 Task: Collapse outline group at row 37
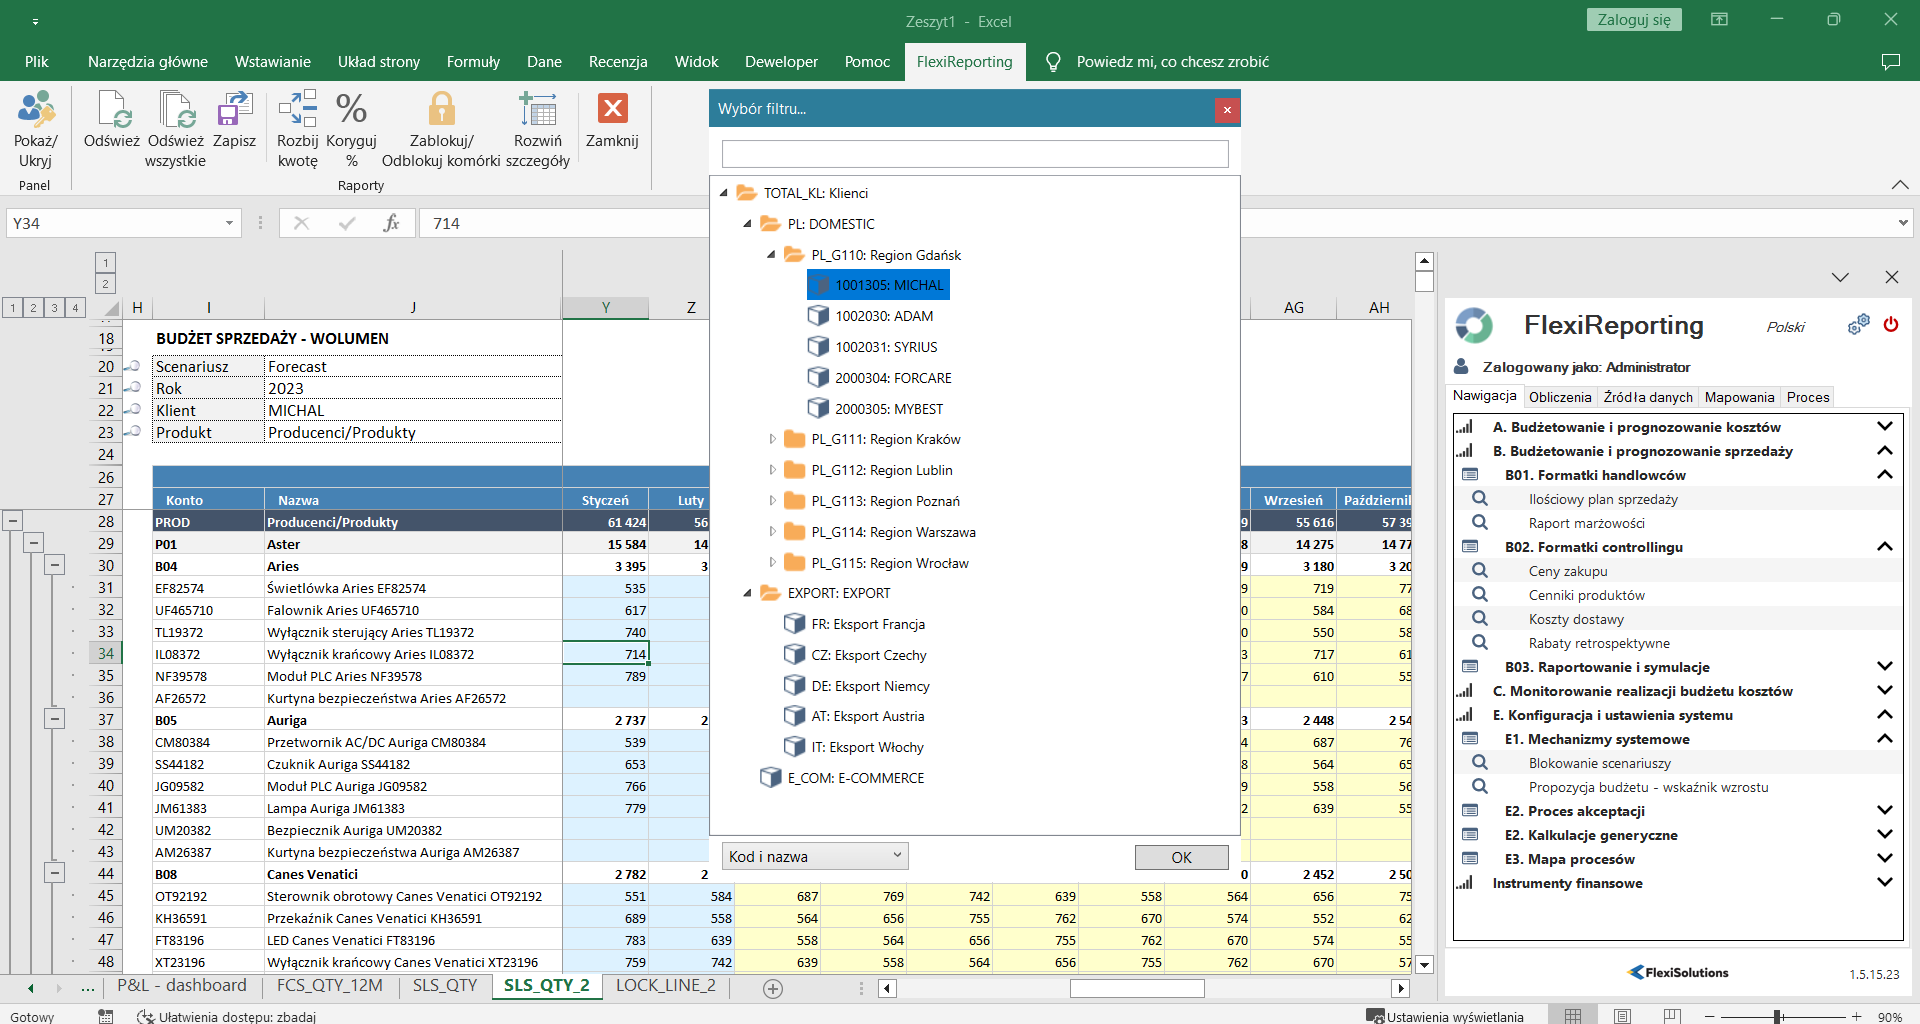pyautogui.click(x=55, y=719)
